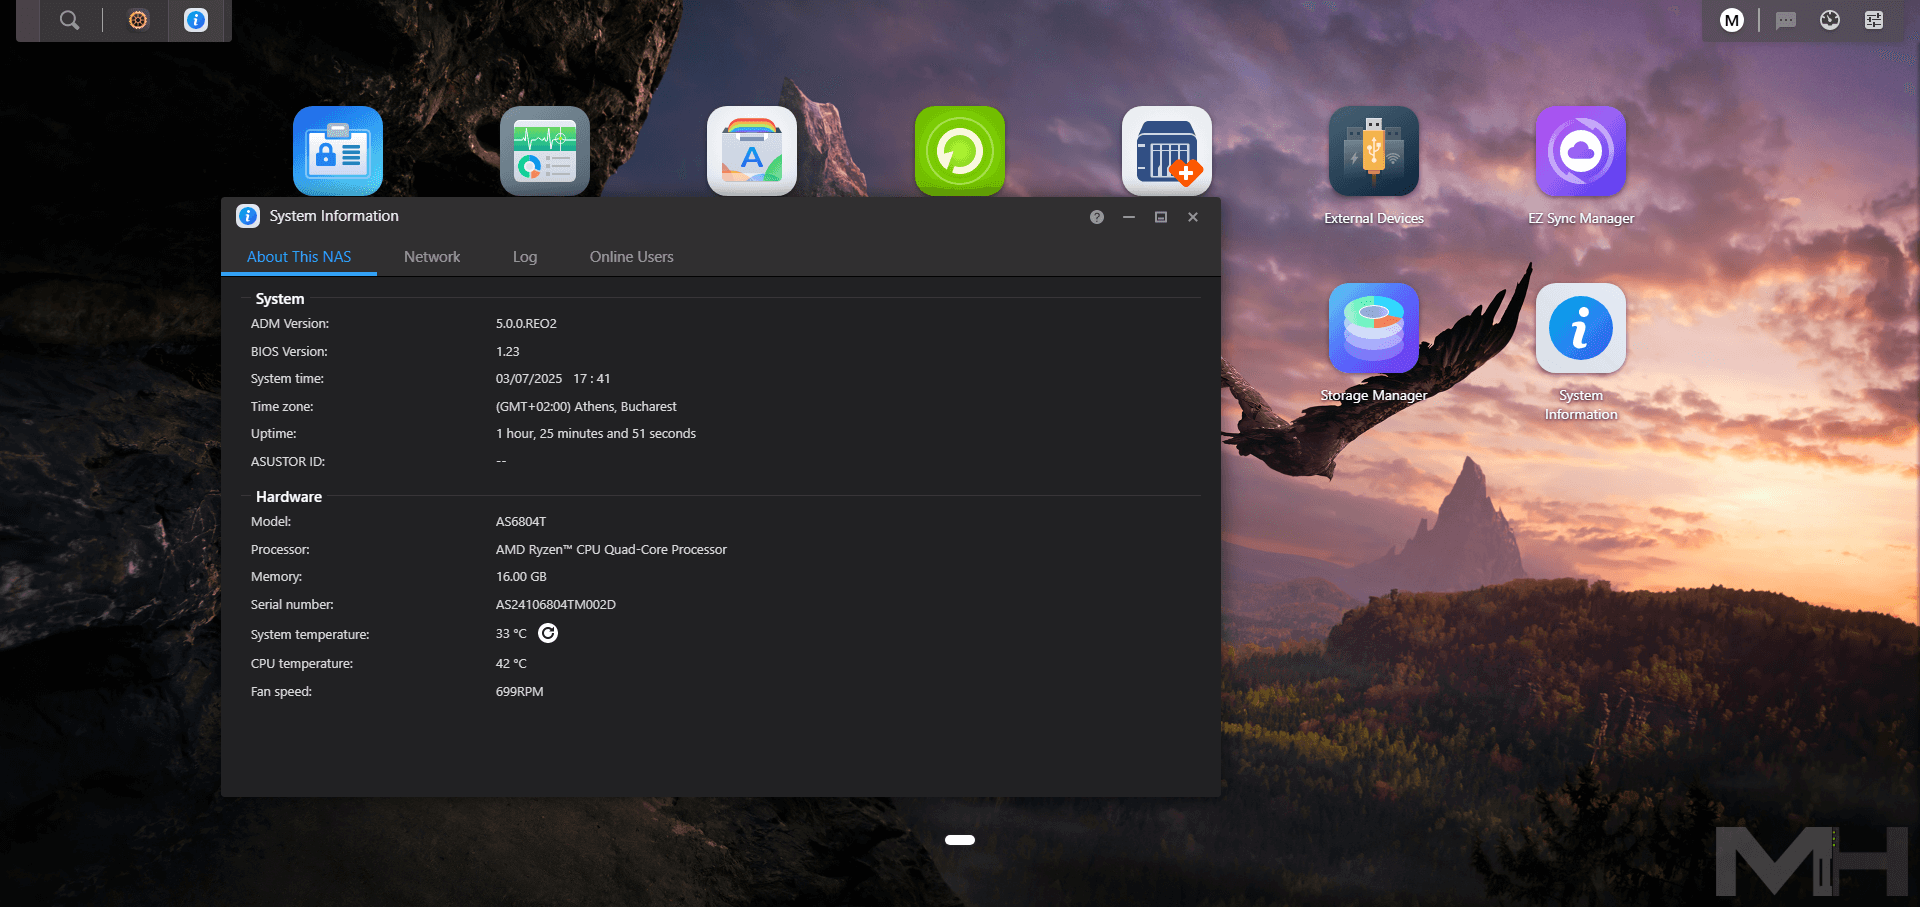The image size is (1920, 907).
Task: Minimize the System Information window
Action: (1129, 217)
